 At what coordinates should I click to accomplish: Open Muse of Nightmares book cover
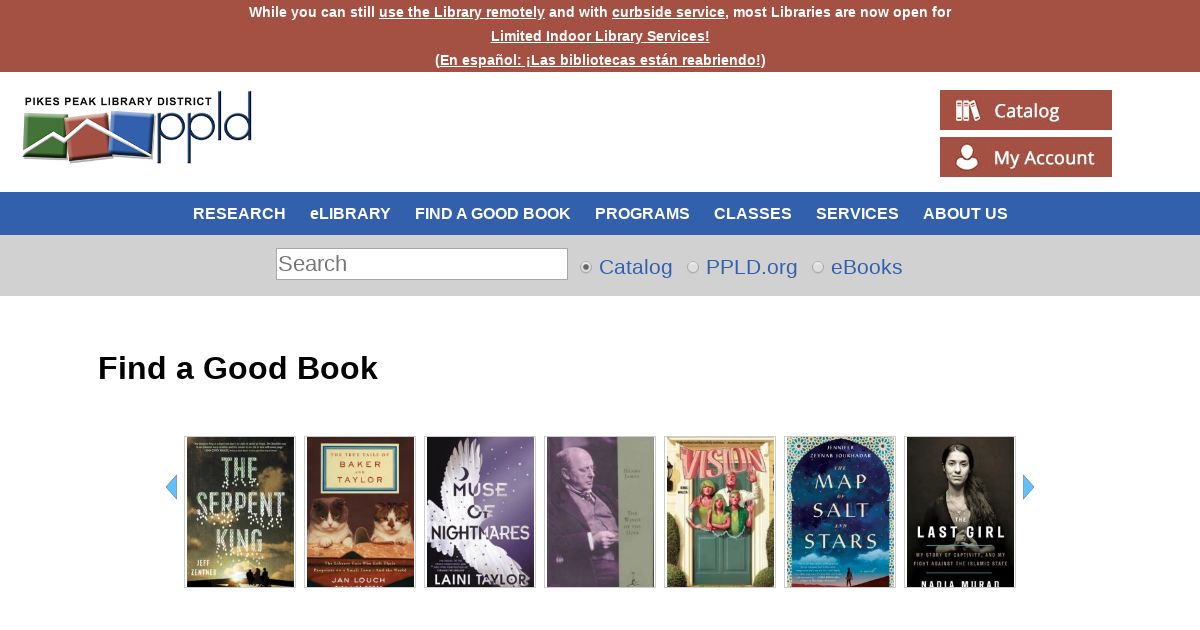click(x=480, y=512)
